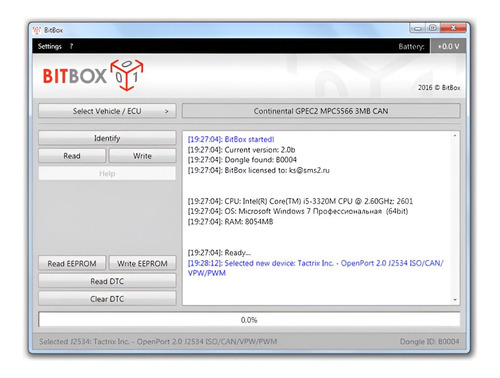Viewport: 500px width, 378px height.
Task: Click the 'Dongle found: 80004' log line
Action: (x=242, y=160)
